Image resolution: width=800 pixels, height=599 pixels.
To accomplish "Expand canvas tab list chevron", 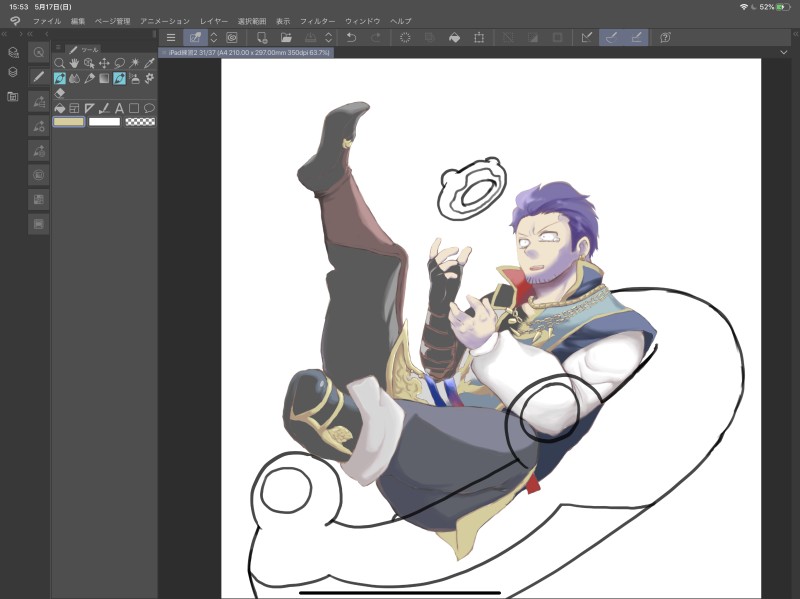I will point(784,53).
